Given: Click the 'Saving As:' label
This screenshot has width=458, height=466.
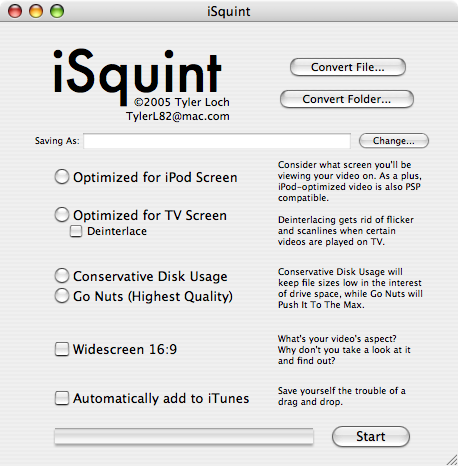Looking at the screenshot, I should click(x=57, y=141).
